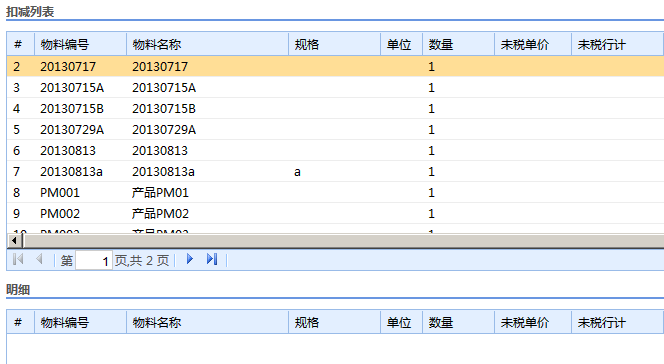Select the row with item number 20130729A
This screenshot has height=364, width=664.
tap(335, 130)
